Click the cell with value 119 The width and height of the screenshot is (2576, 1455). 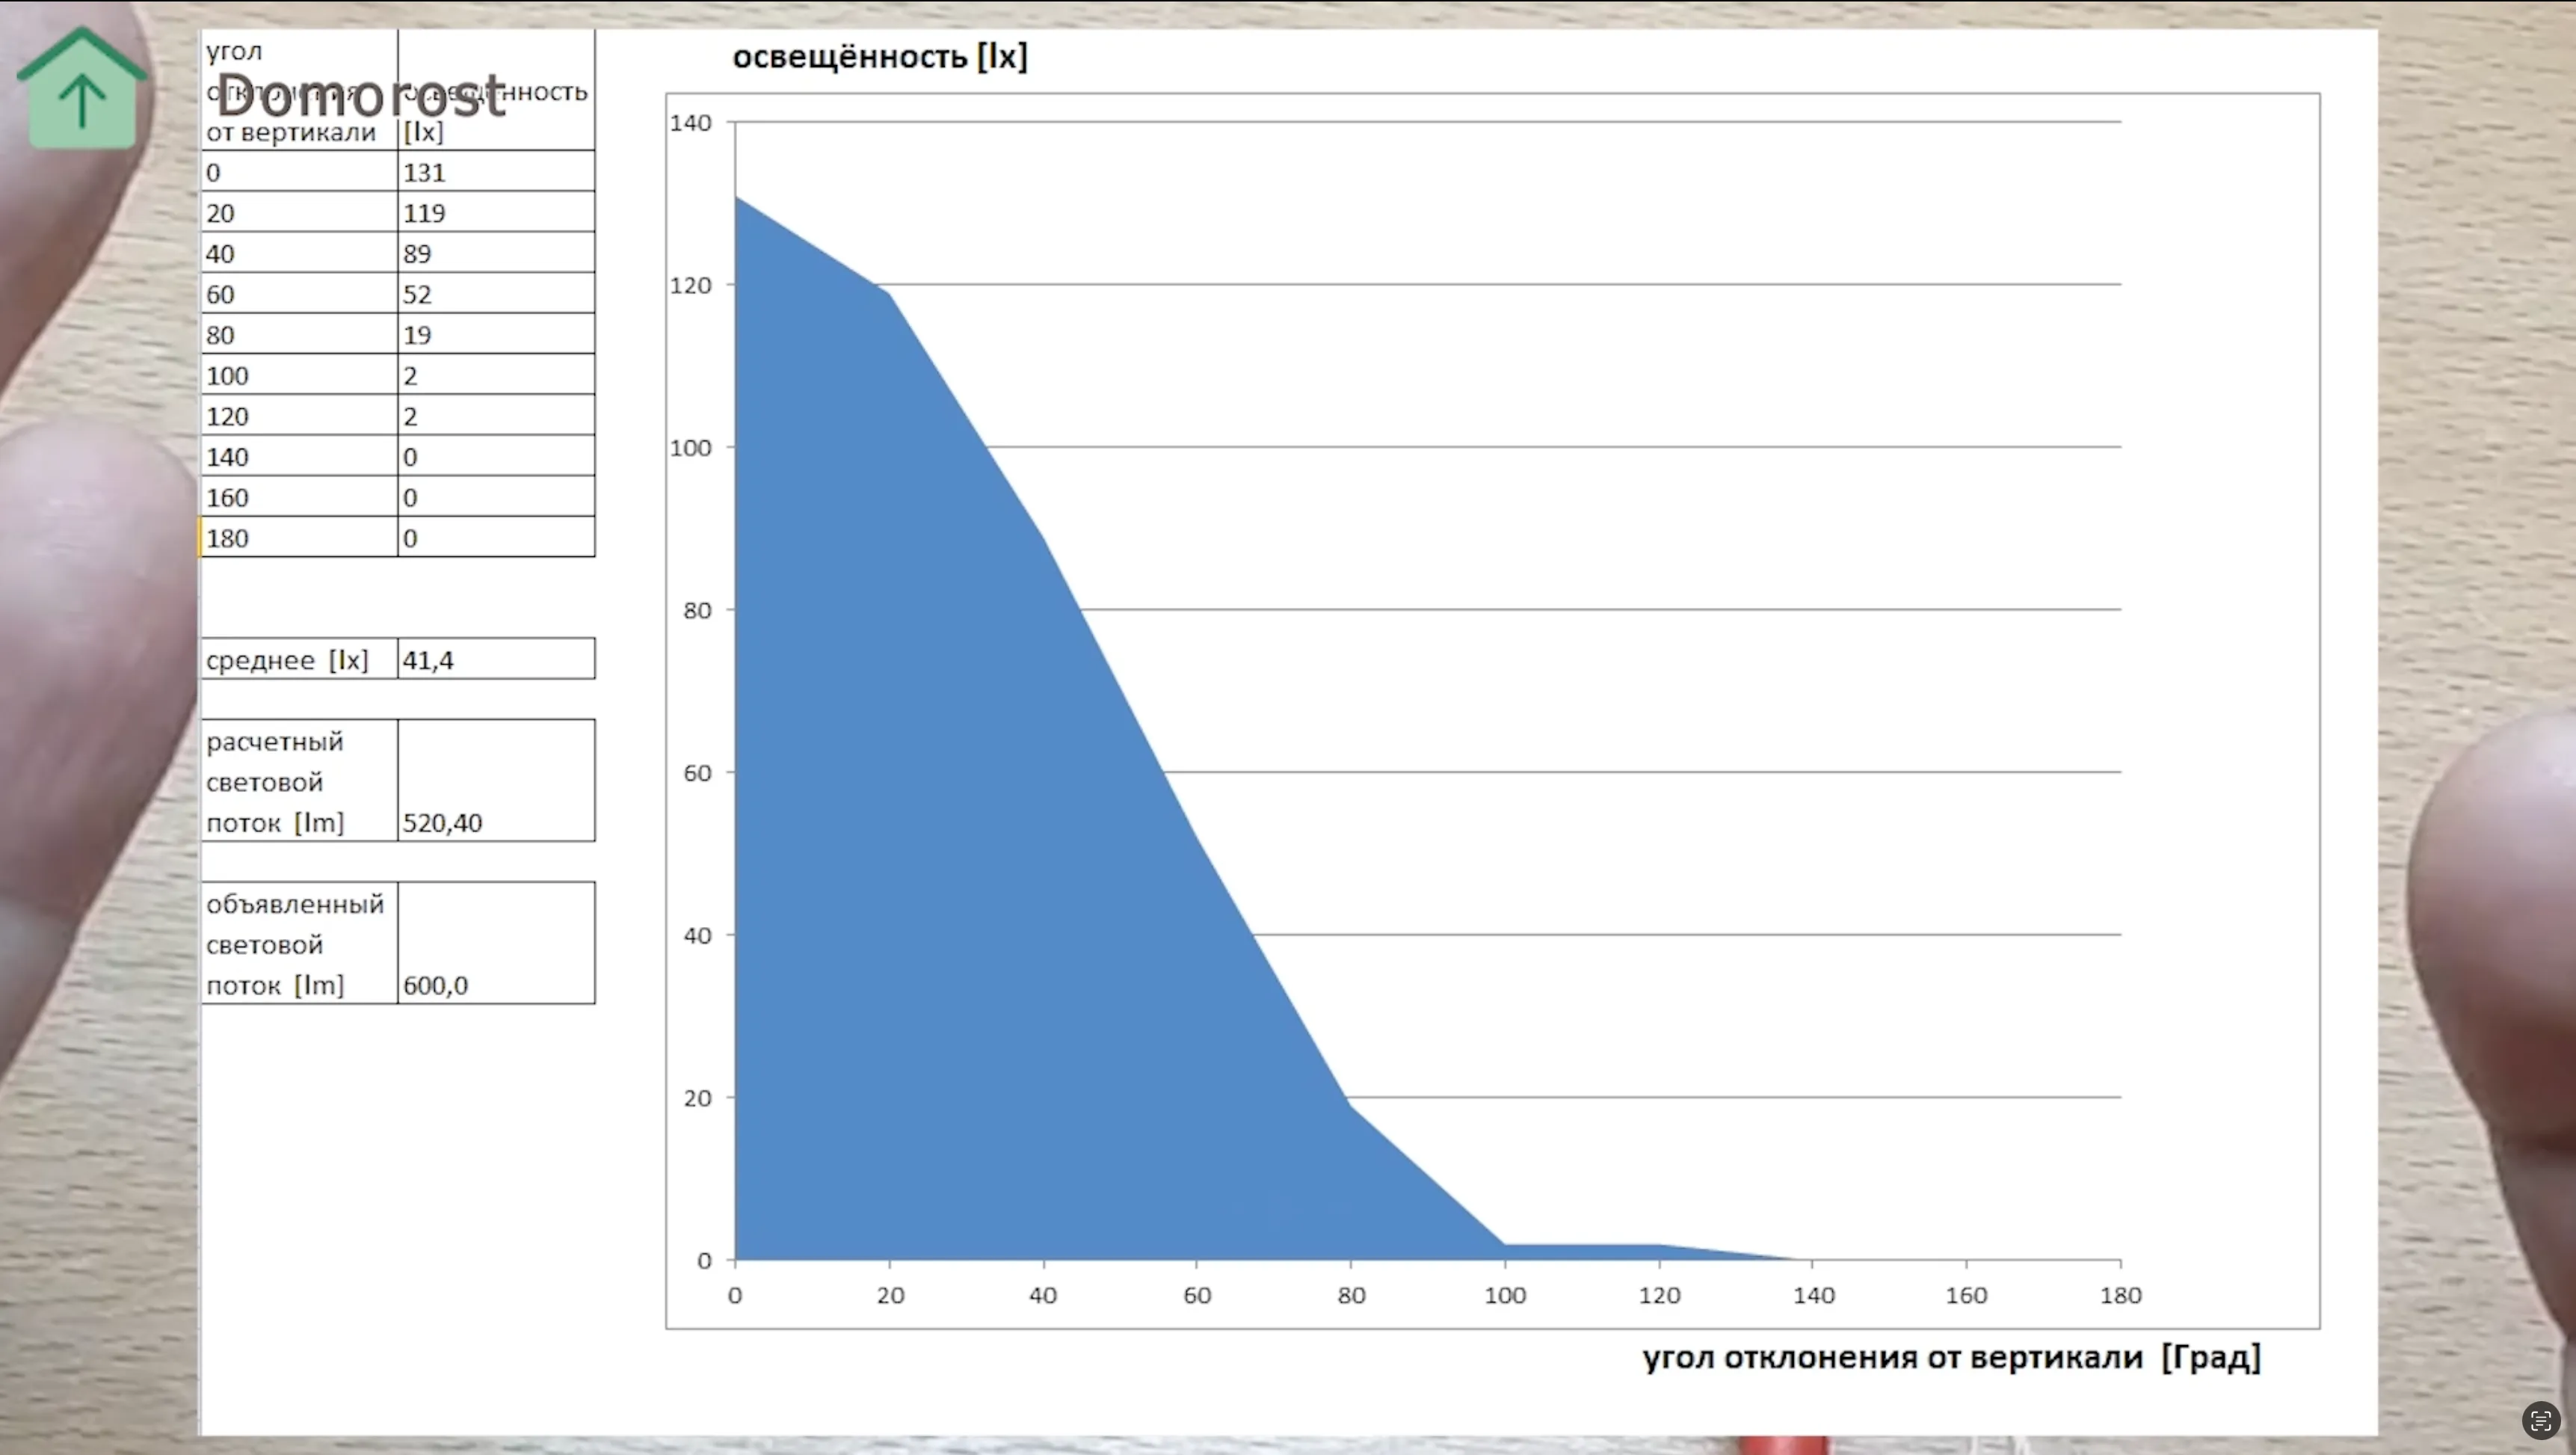pos(495,213)
